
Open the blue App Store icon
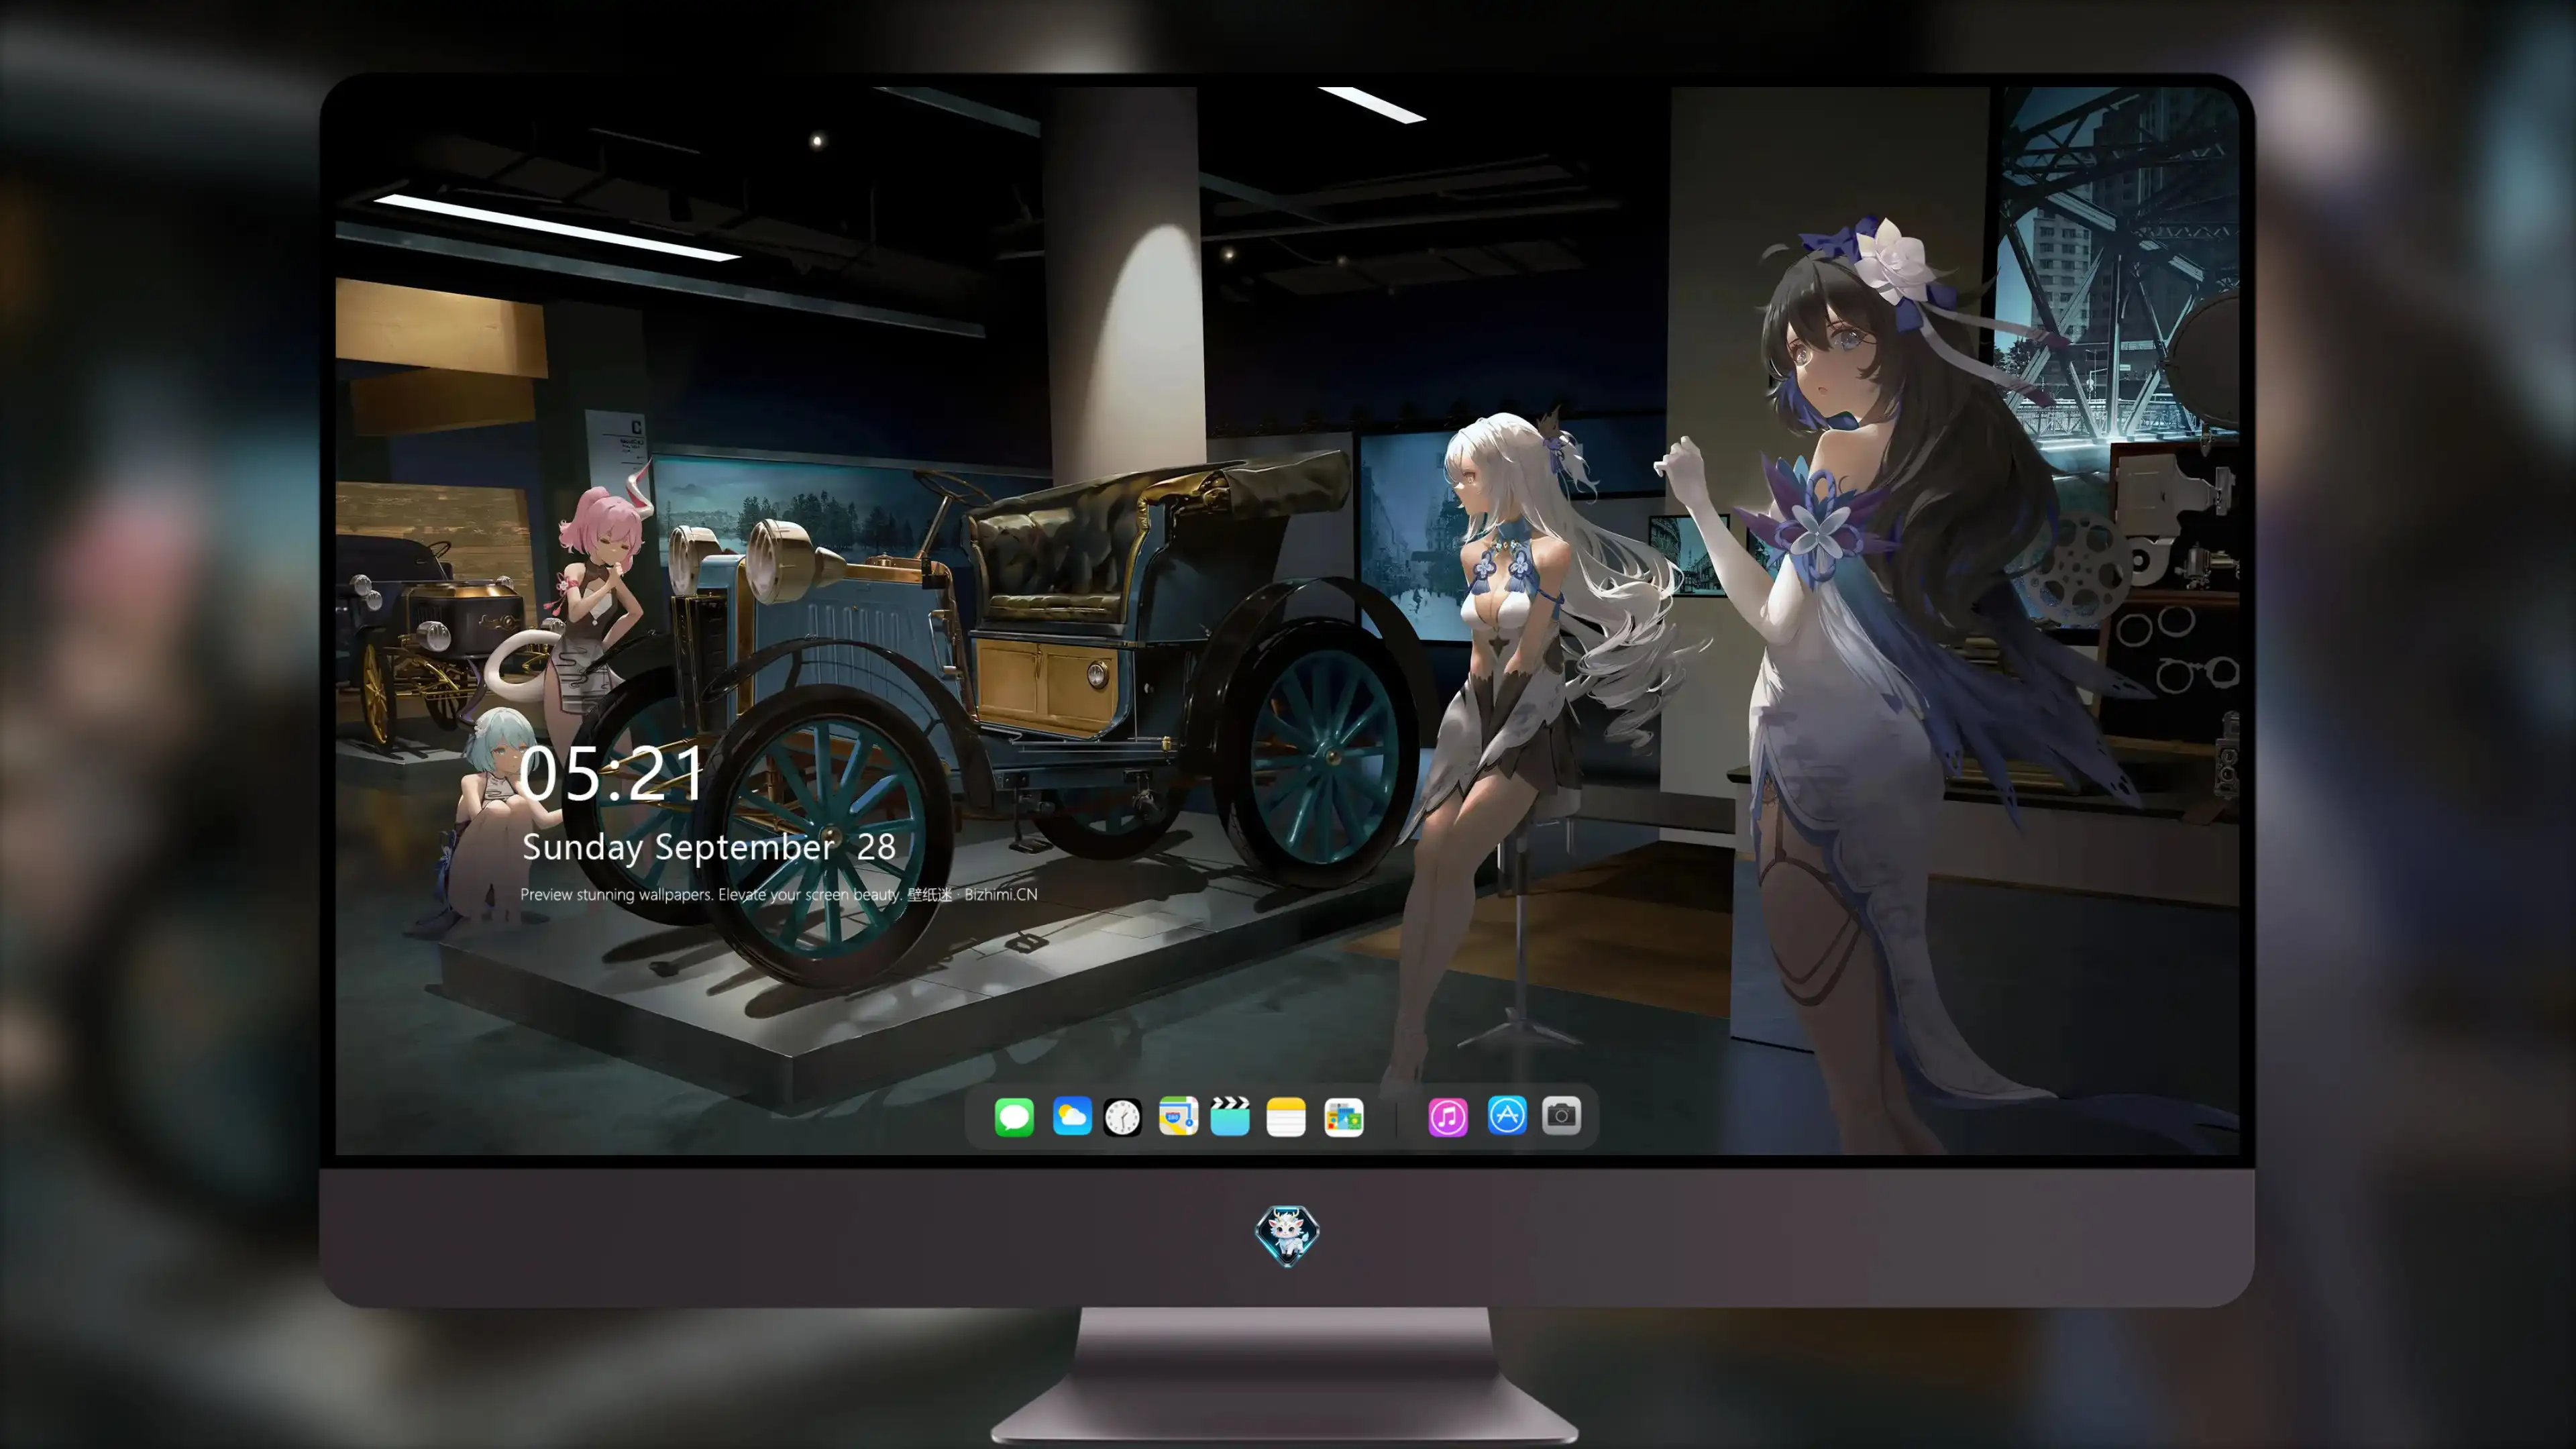[1507, 1115]
